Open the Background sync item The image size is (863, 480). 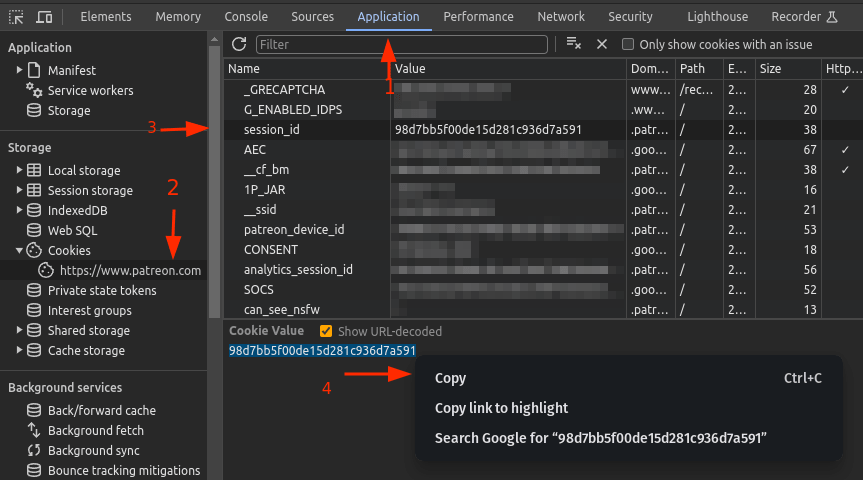tap(95, 451)
